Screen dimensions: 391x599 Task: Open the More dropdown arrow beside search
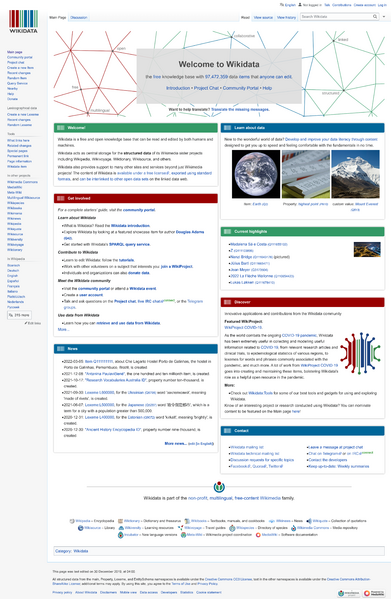tap(384, 17)
